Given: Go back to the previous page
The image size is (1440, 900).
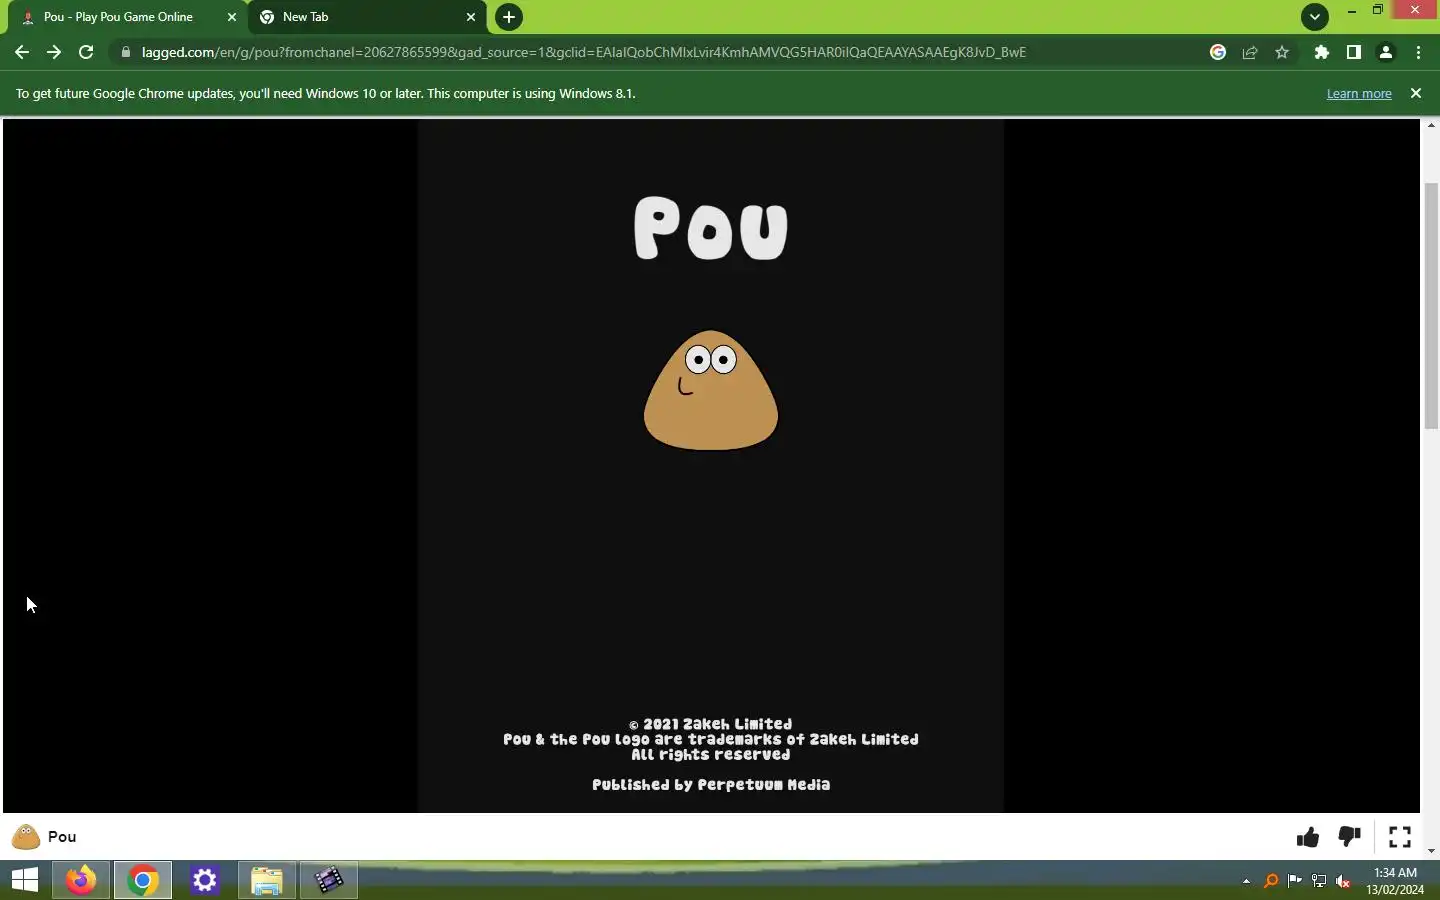Looking at the screenshot, I should 22,52.
